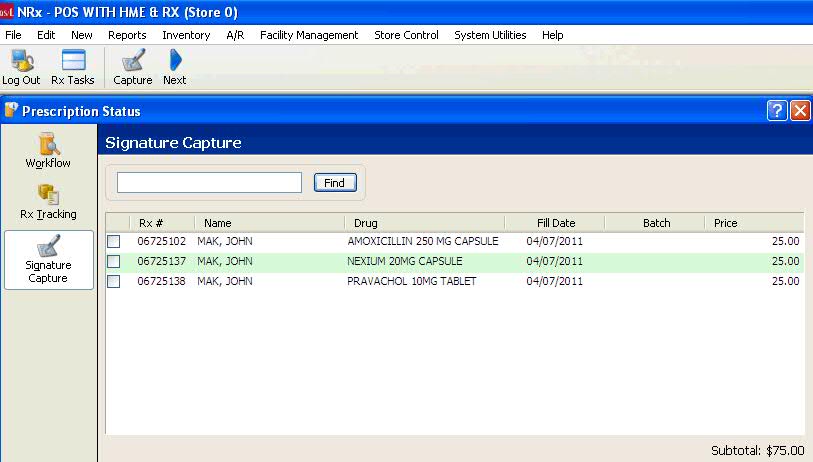Sort by the Drug column header
Image resolution: width=813 pixels, height=462 pixels.
(425, 223)
